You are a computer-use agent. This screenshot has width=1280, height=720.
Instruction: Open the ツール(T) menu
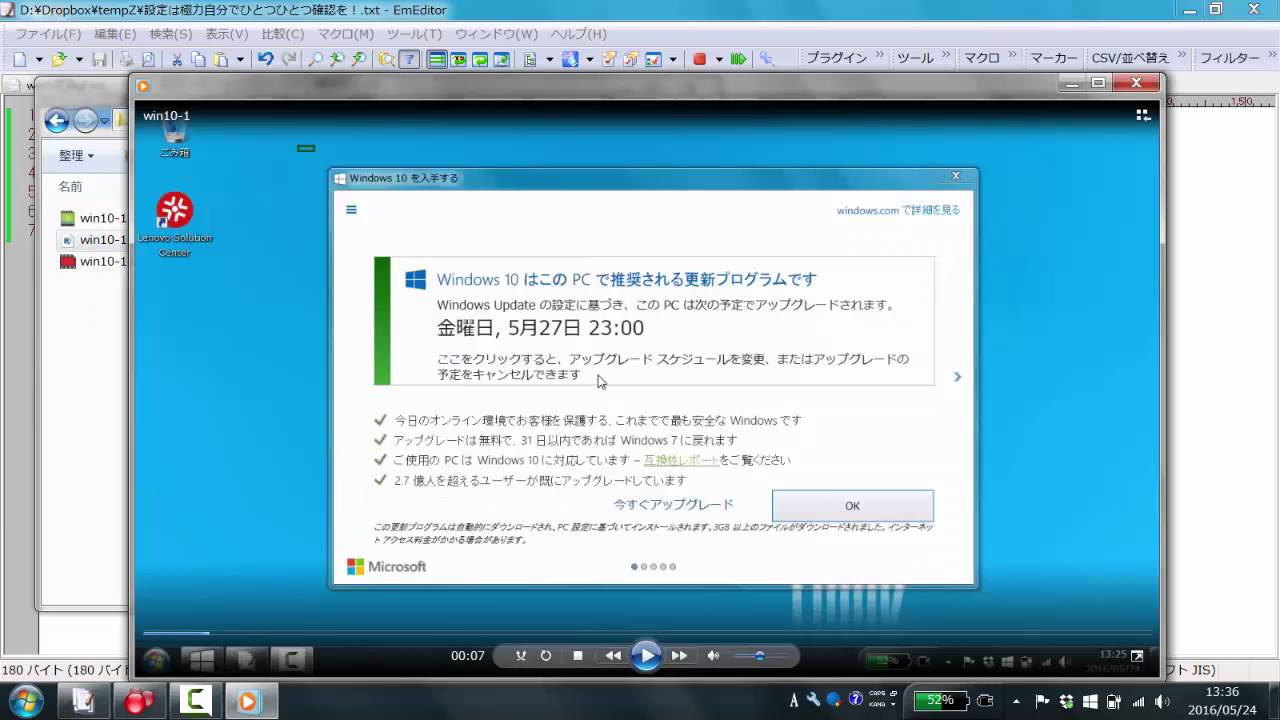(x=414, y=34)
